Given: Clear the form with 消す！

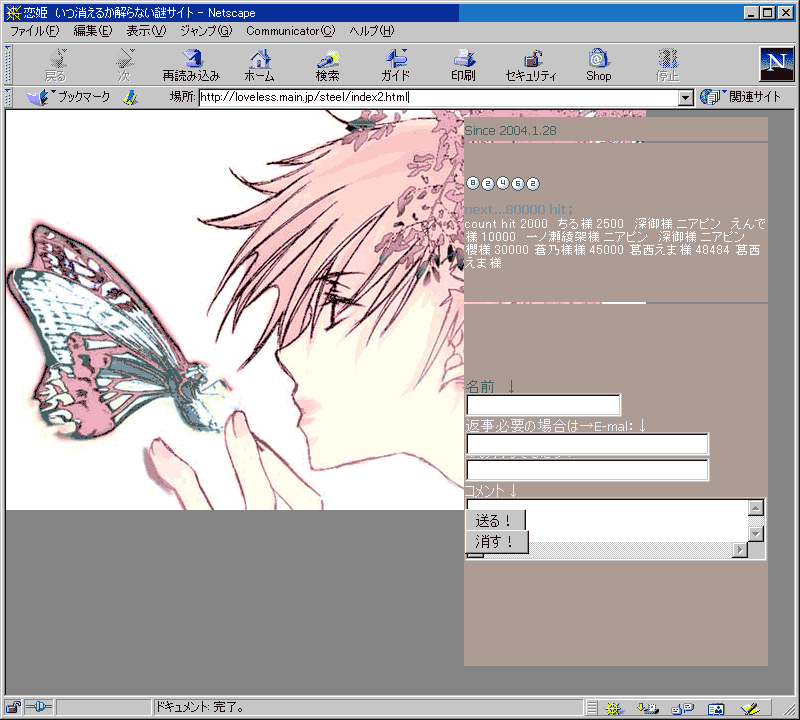Looking at the screenshot, I should (497, 542).
